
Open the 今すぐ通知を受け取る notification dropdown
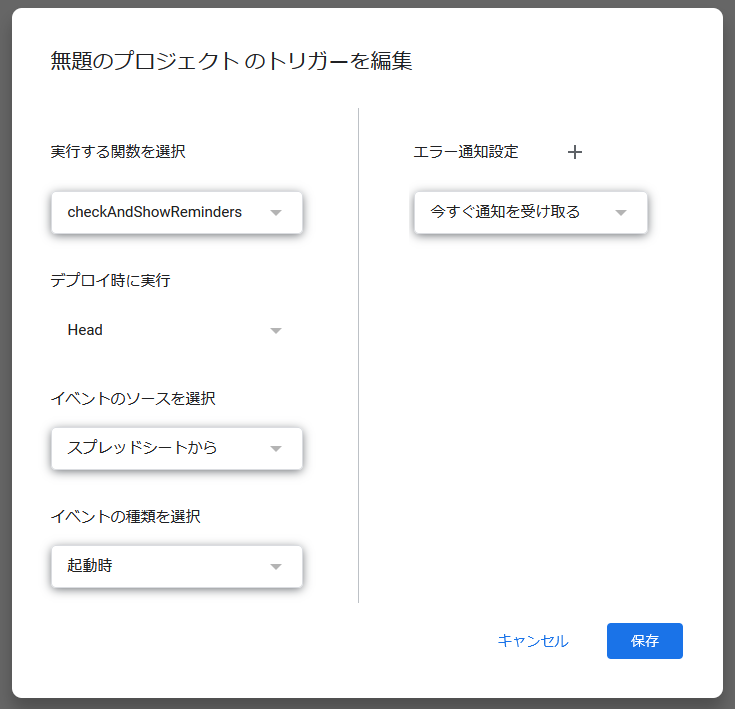coord(531,212)
